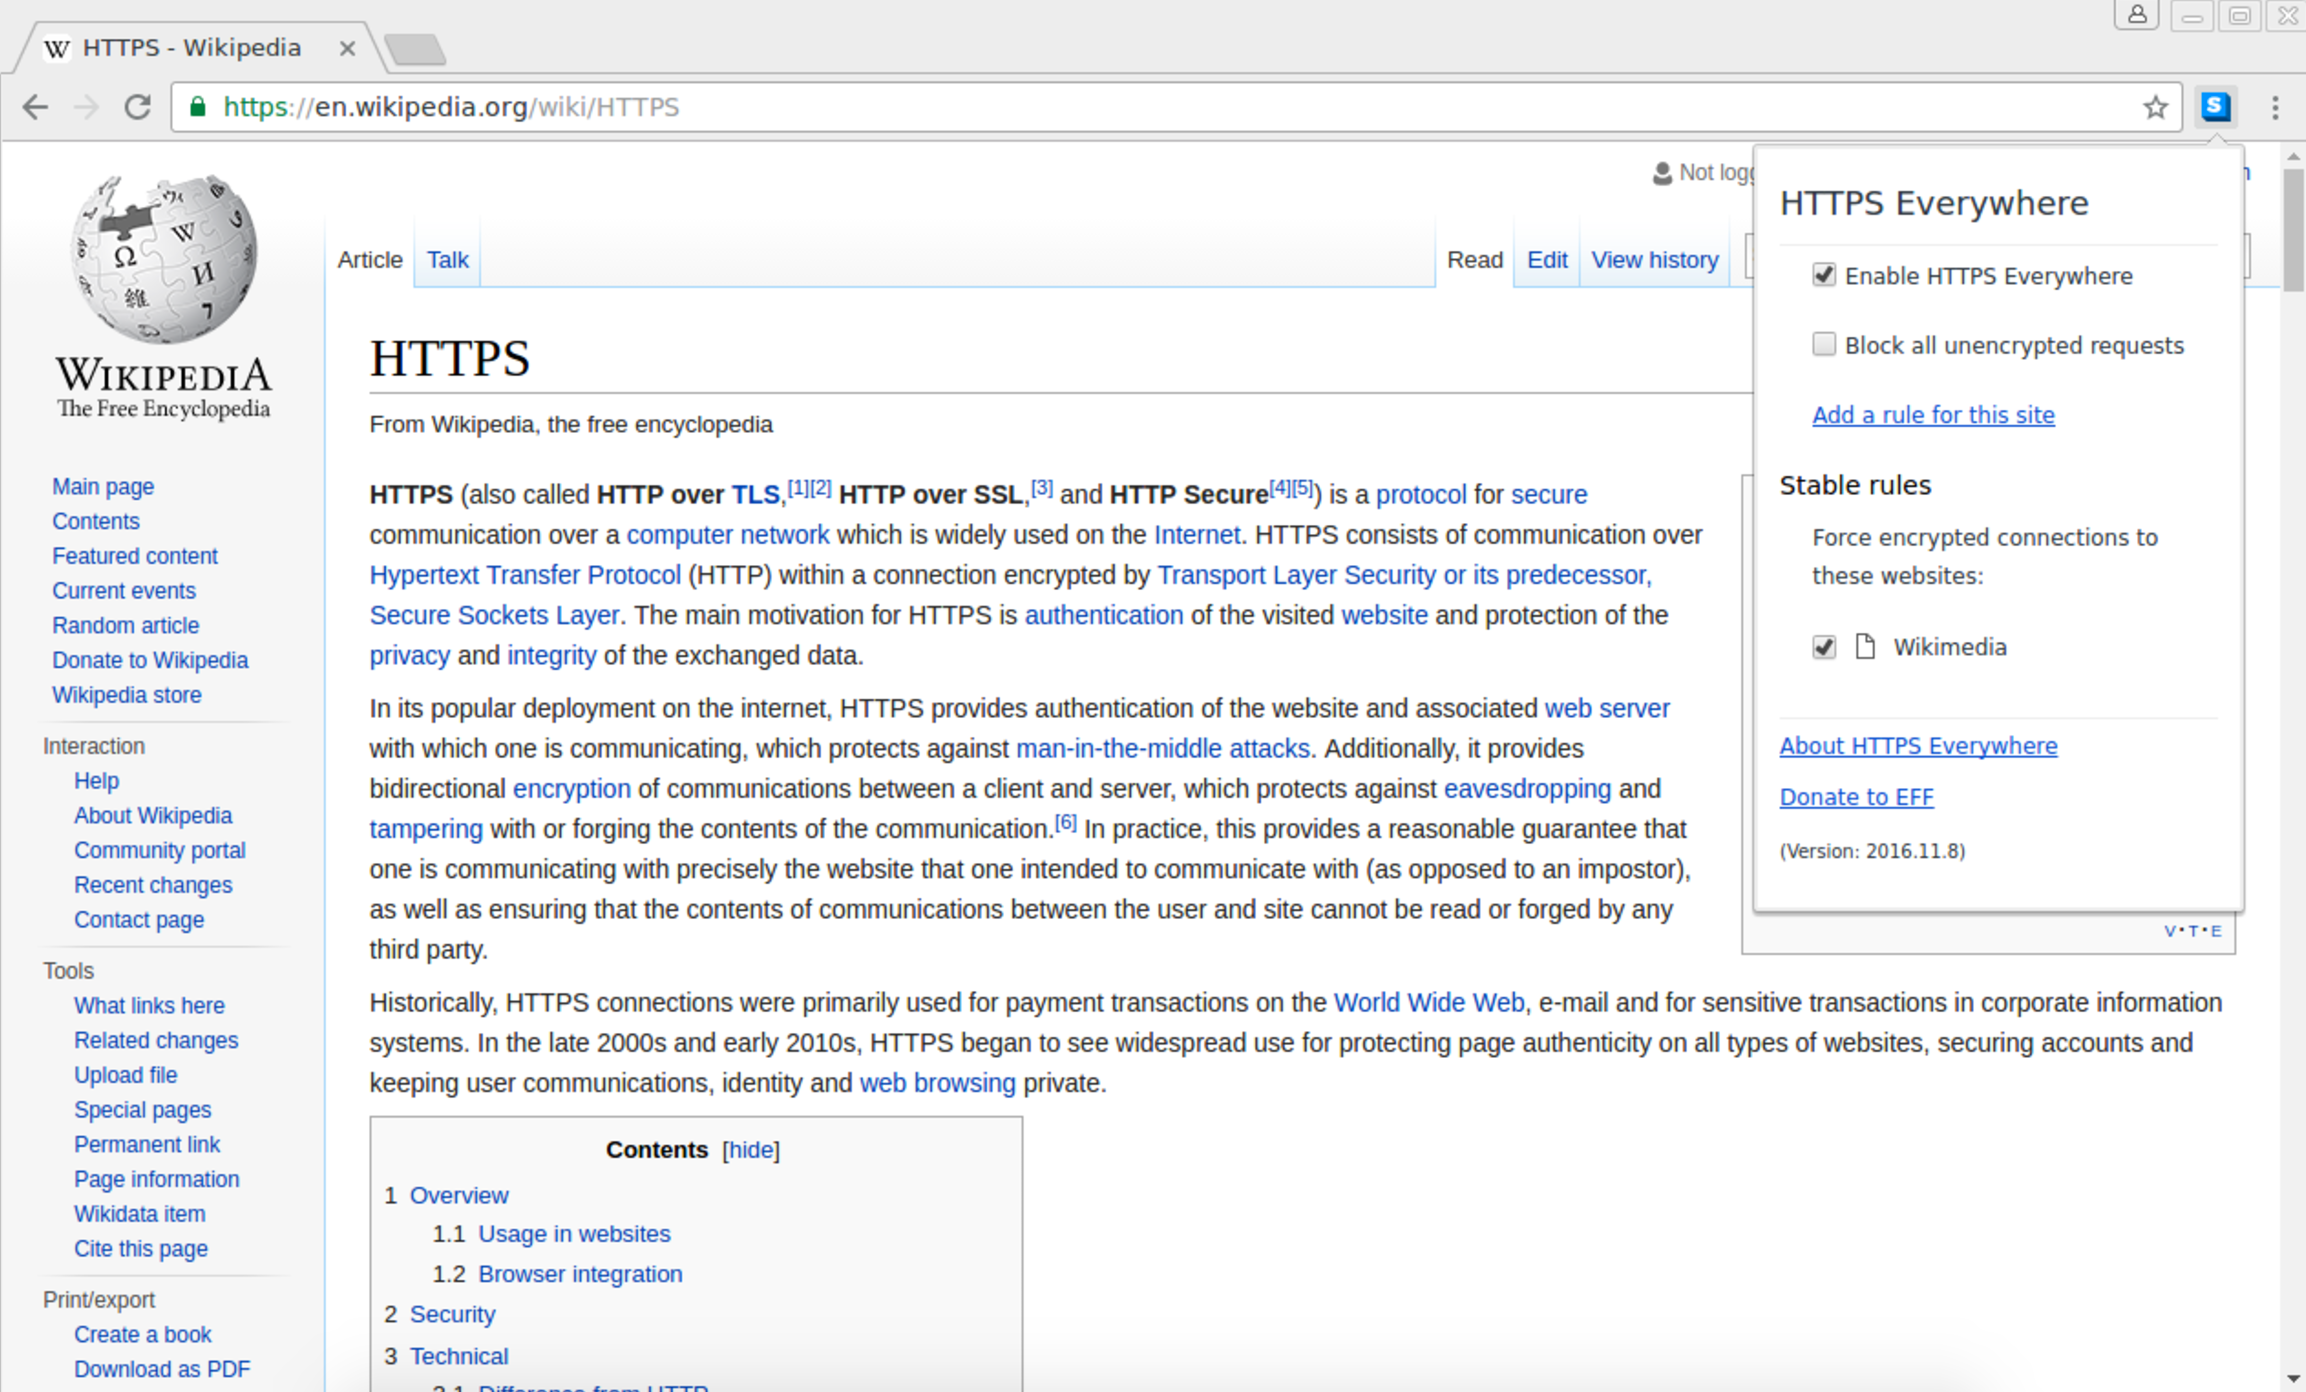The height and width of the screenshot is (1392, 2306).
Task: Open the View history tab
Action: click(x=1654, y=260)
